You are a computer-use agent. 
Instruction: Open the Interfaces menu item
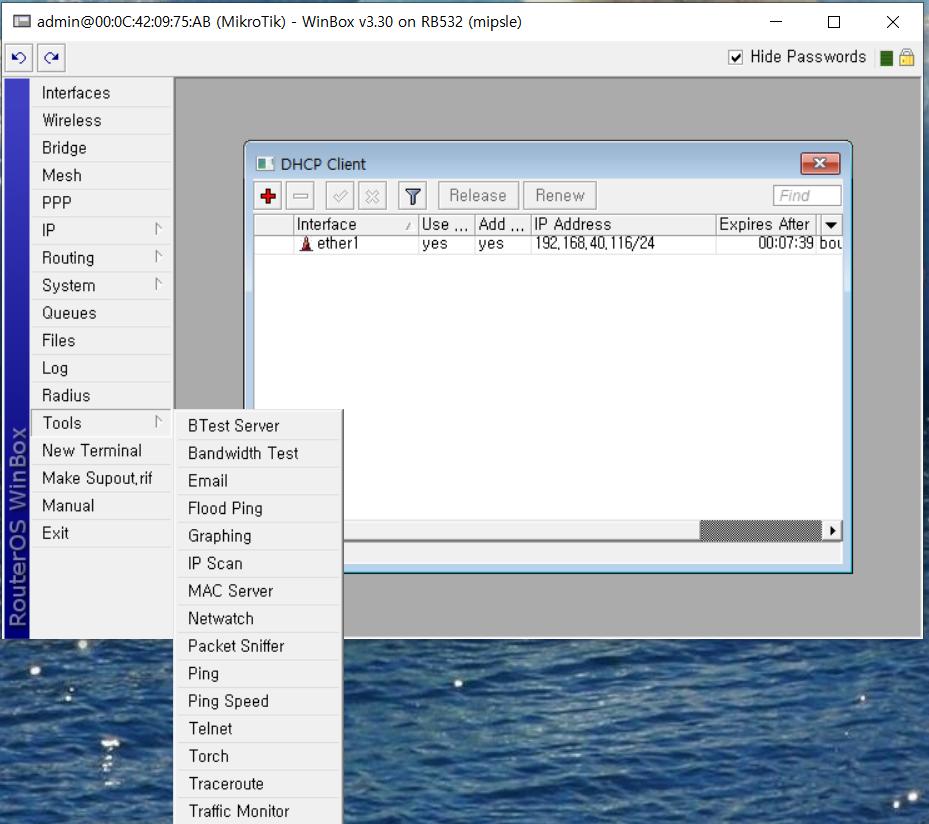tap(101, 92)
